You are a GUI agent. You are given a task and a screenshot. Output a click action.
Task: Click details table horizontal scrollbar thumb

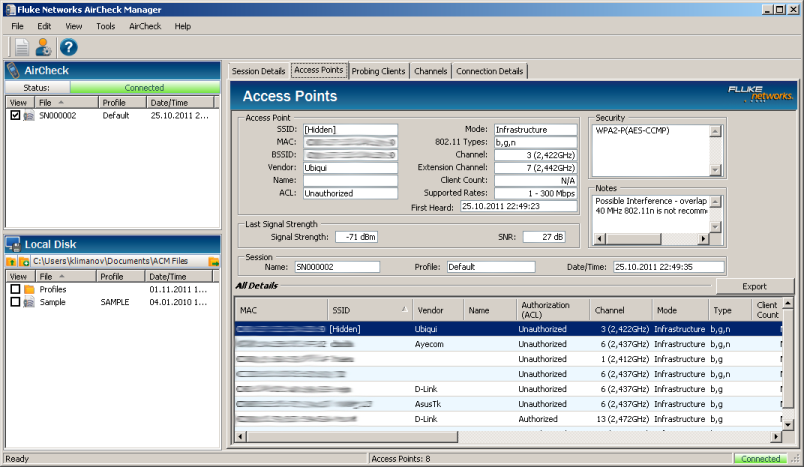tap(352, 437)
